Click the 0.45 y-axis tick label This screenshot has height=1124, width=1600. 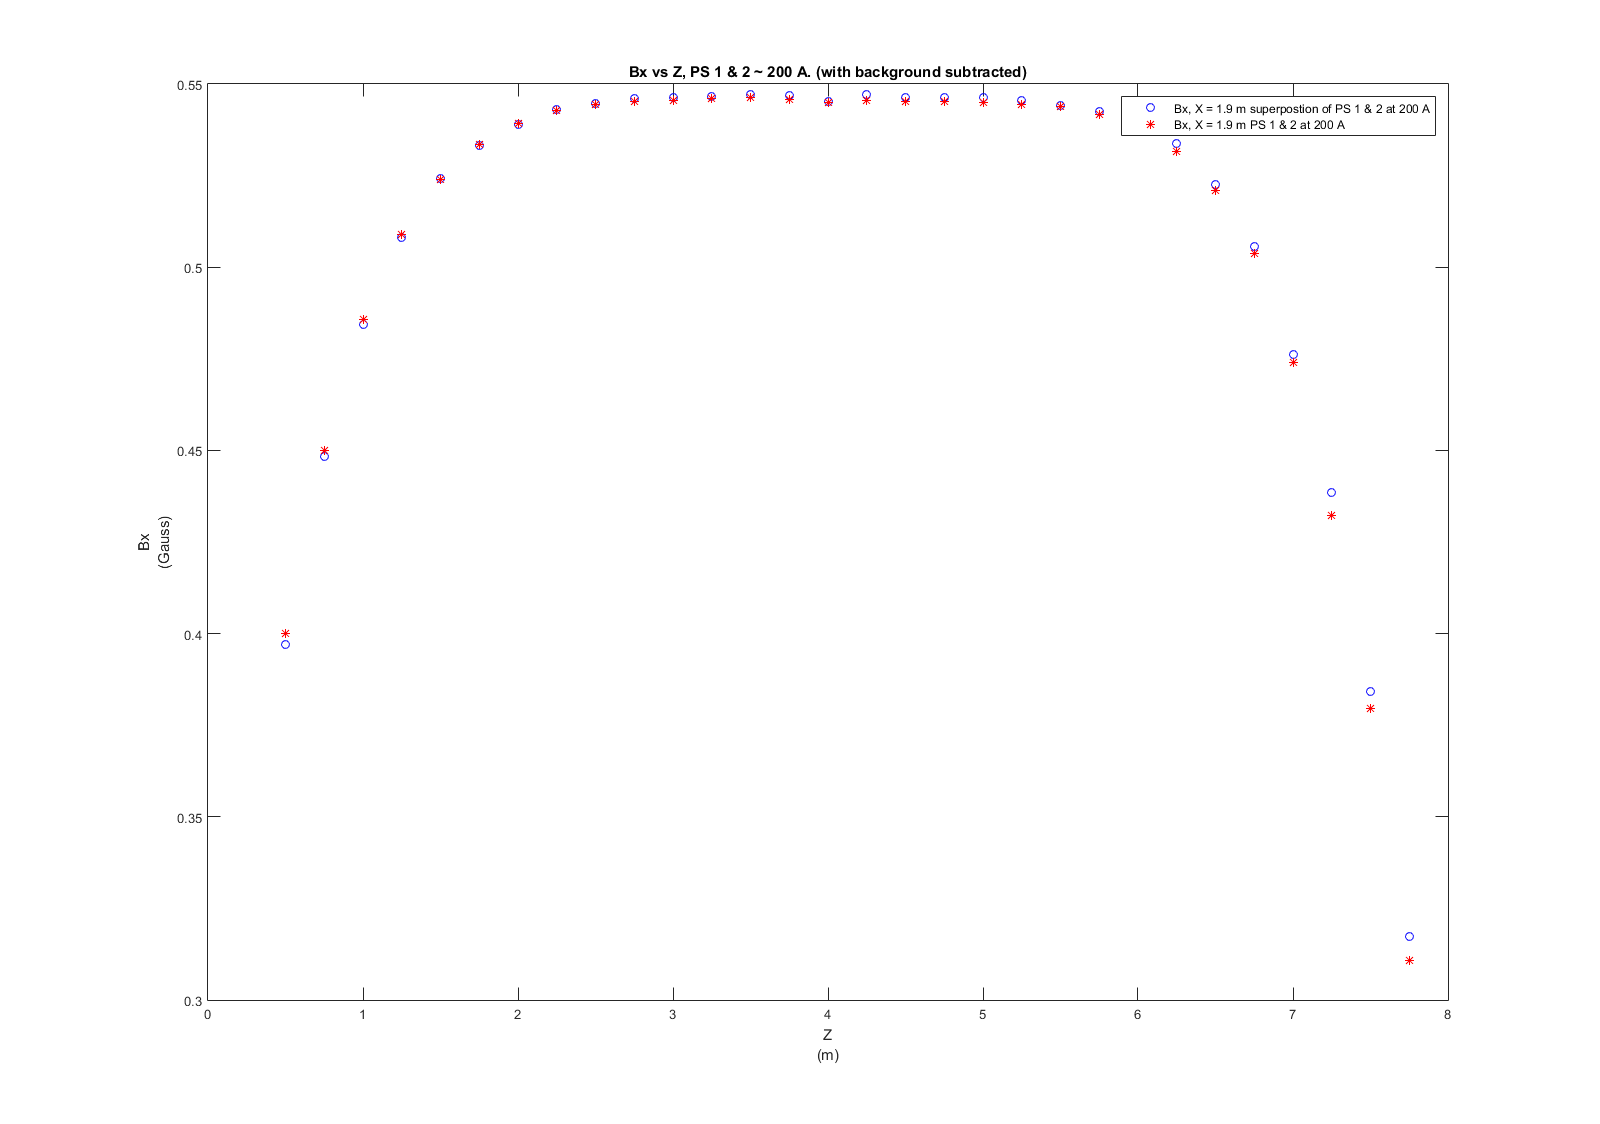(188, 451)
